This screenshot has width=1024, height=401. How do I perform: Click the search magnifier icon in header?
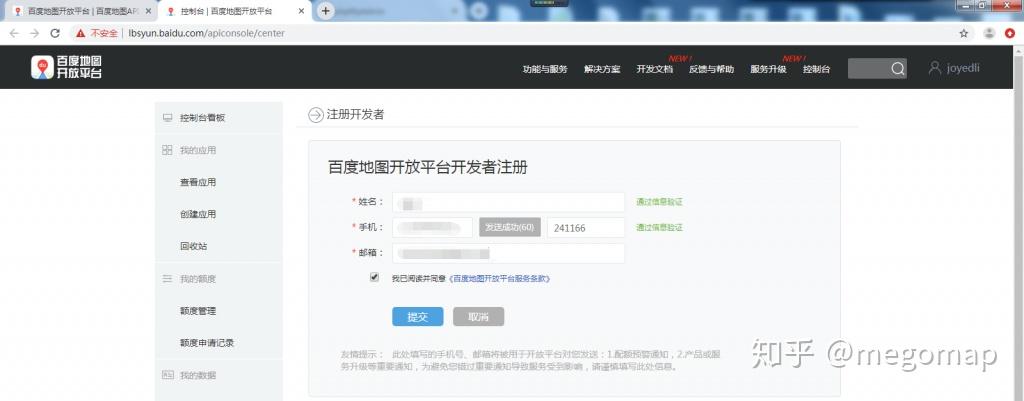click(x=898, y=69)
